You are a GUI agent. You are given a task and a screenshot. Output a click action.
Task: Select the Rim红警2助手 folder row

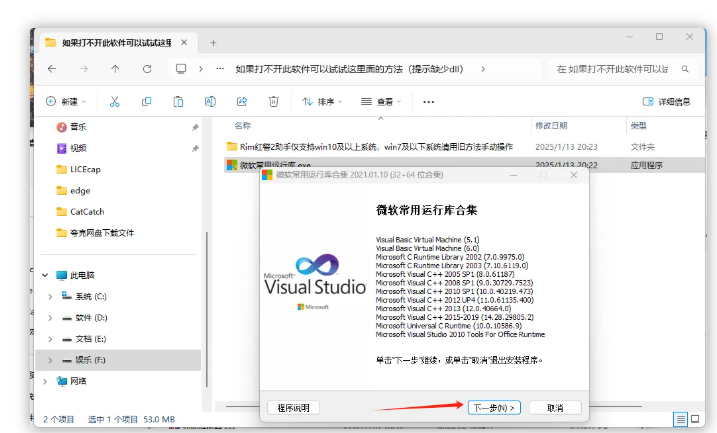pos(464,147)
